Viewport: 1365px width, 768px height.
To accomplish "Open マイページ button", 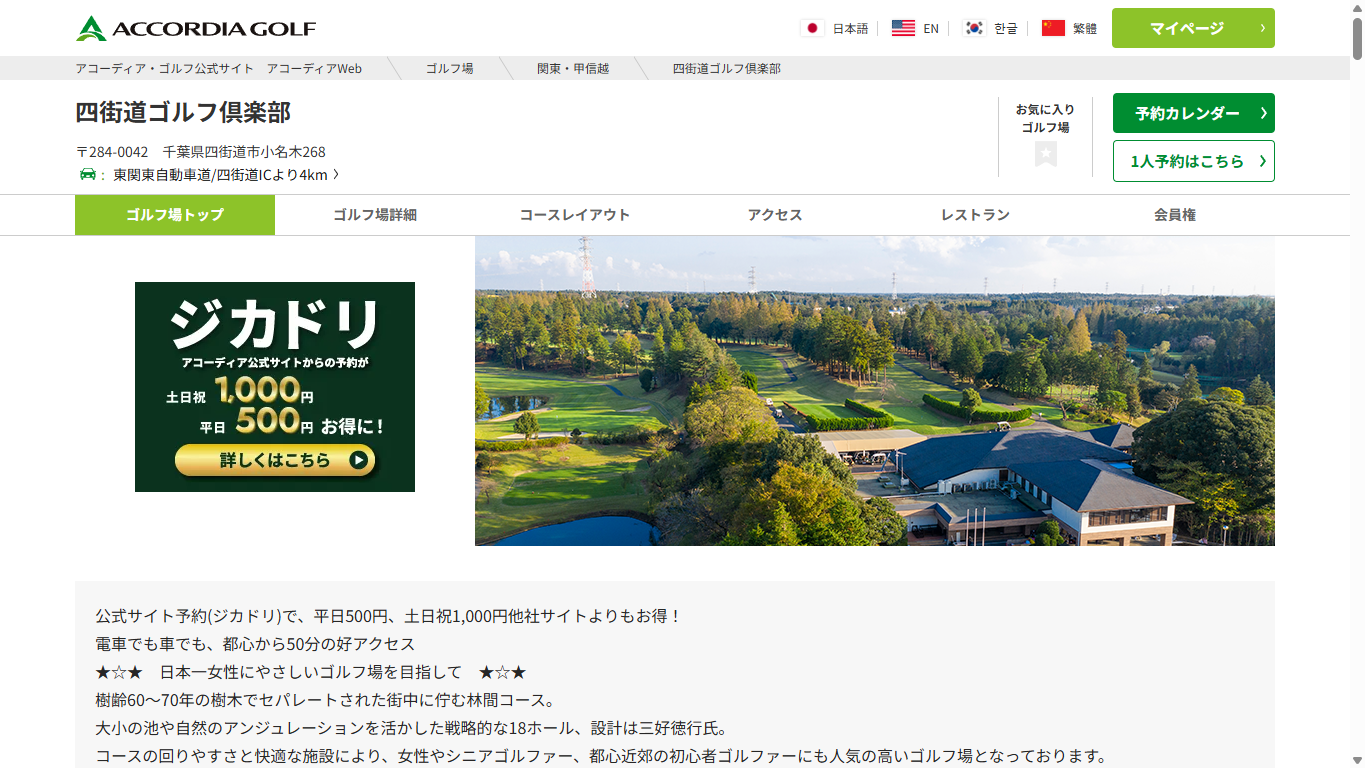I will click(1193, 28).
